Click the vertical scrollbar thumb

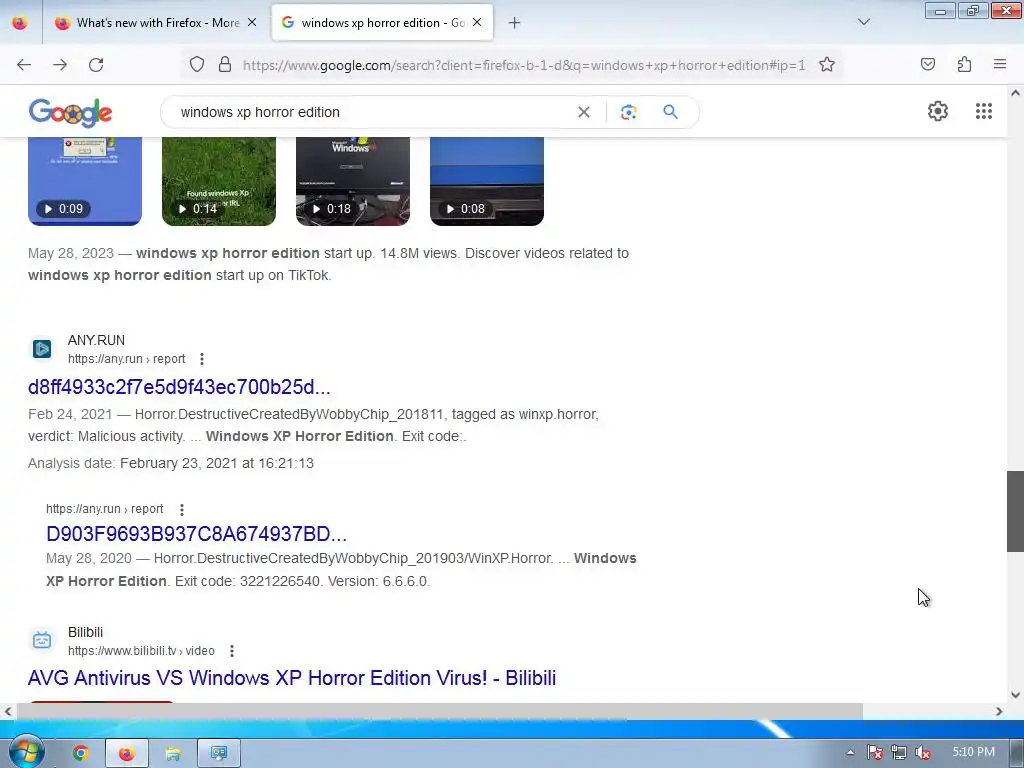(x=1015, y=511)
